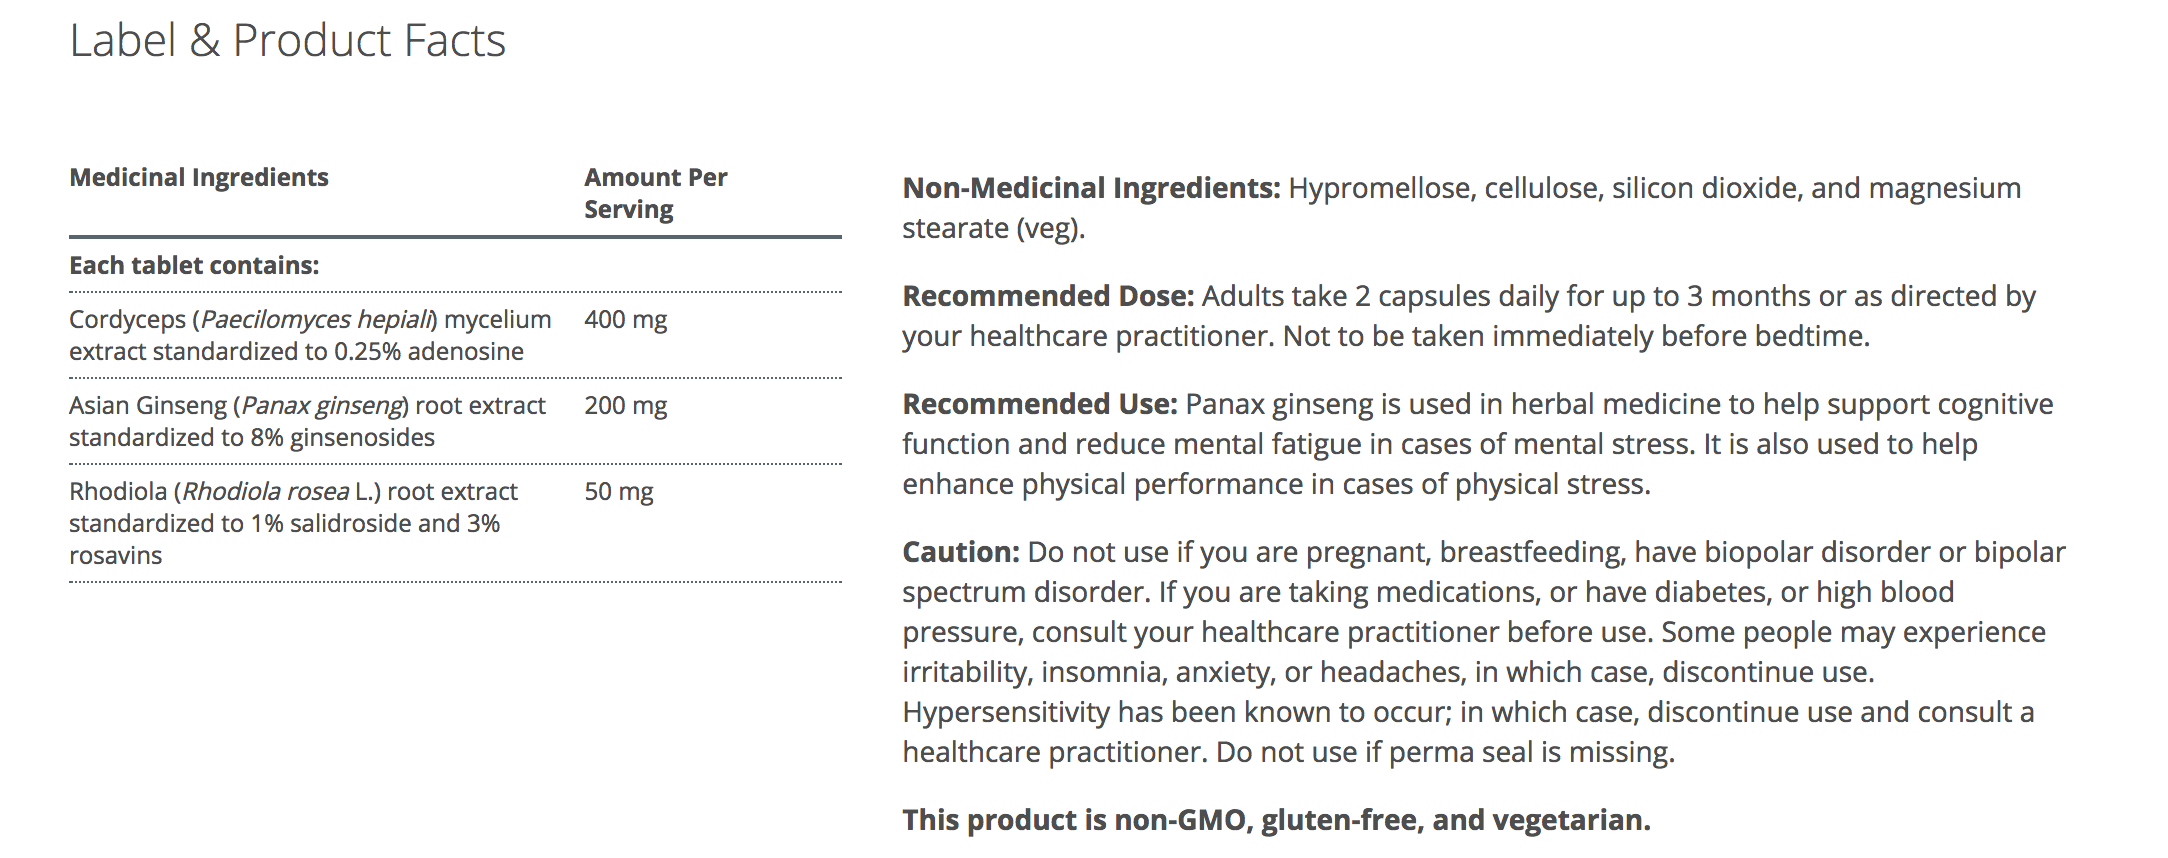Click the "Not to be taken immediately before bedtime" sentence
2168x858 pixels.
coord(1576,336)
